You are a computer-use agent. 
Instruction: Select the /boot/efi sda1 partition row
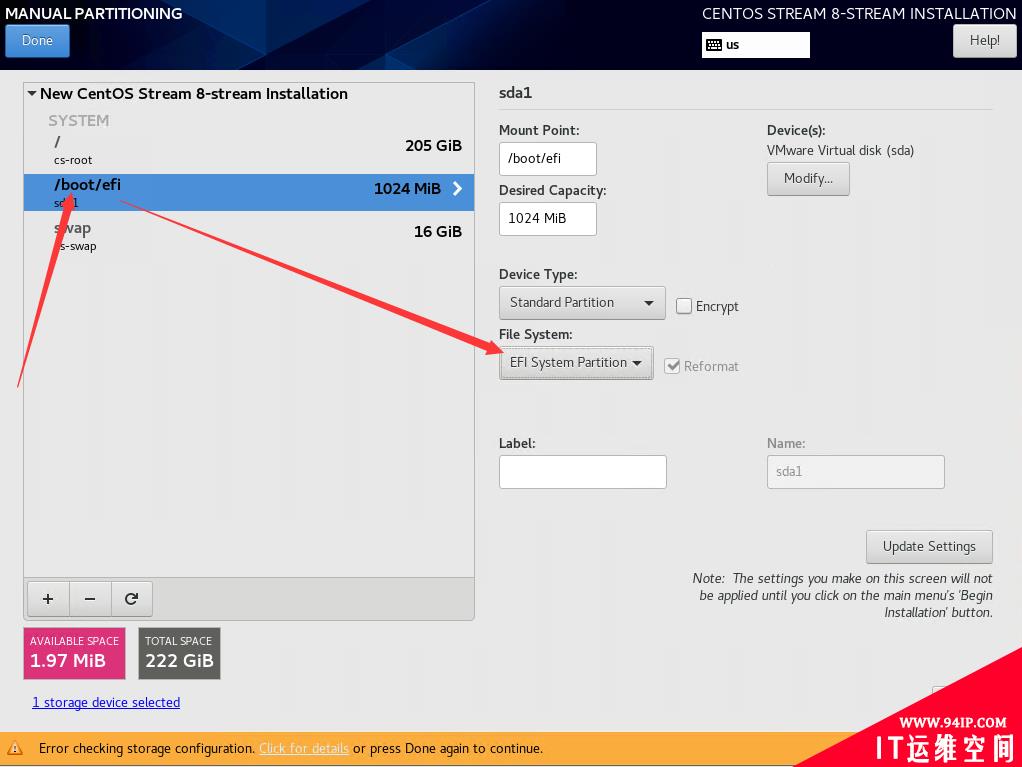(x=249, y=192)
